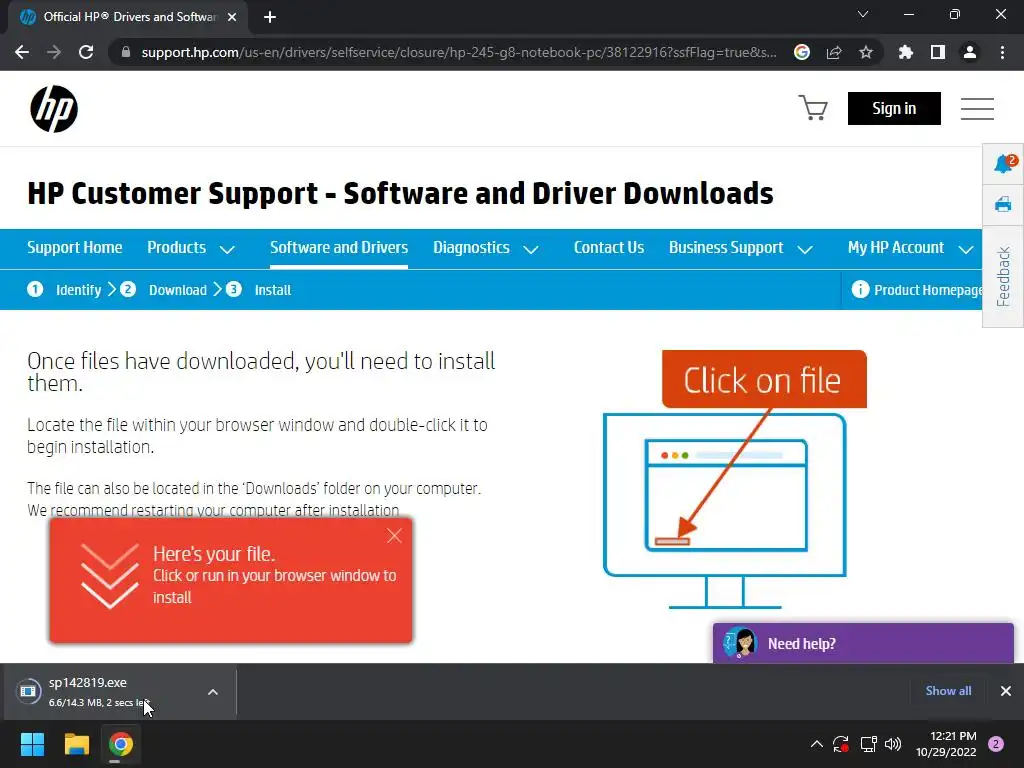Open the Windows Start menu
The width and height of the screenshot is (1024, 768).
point(32,744)
